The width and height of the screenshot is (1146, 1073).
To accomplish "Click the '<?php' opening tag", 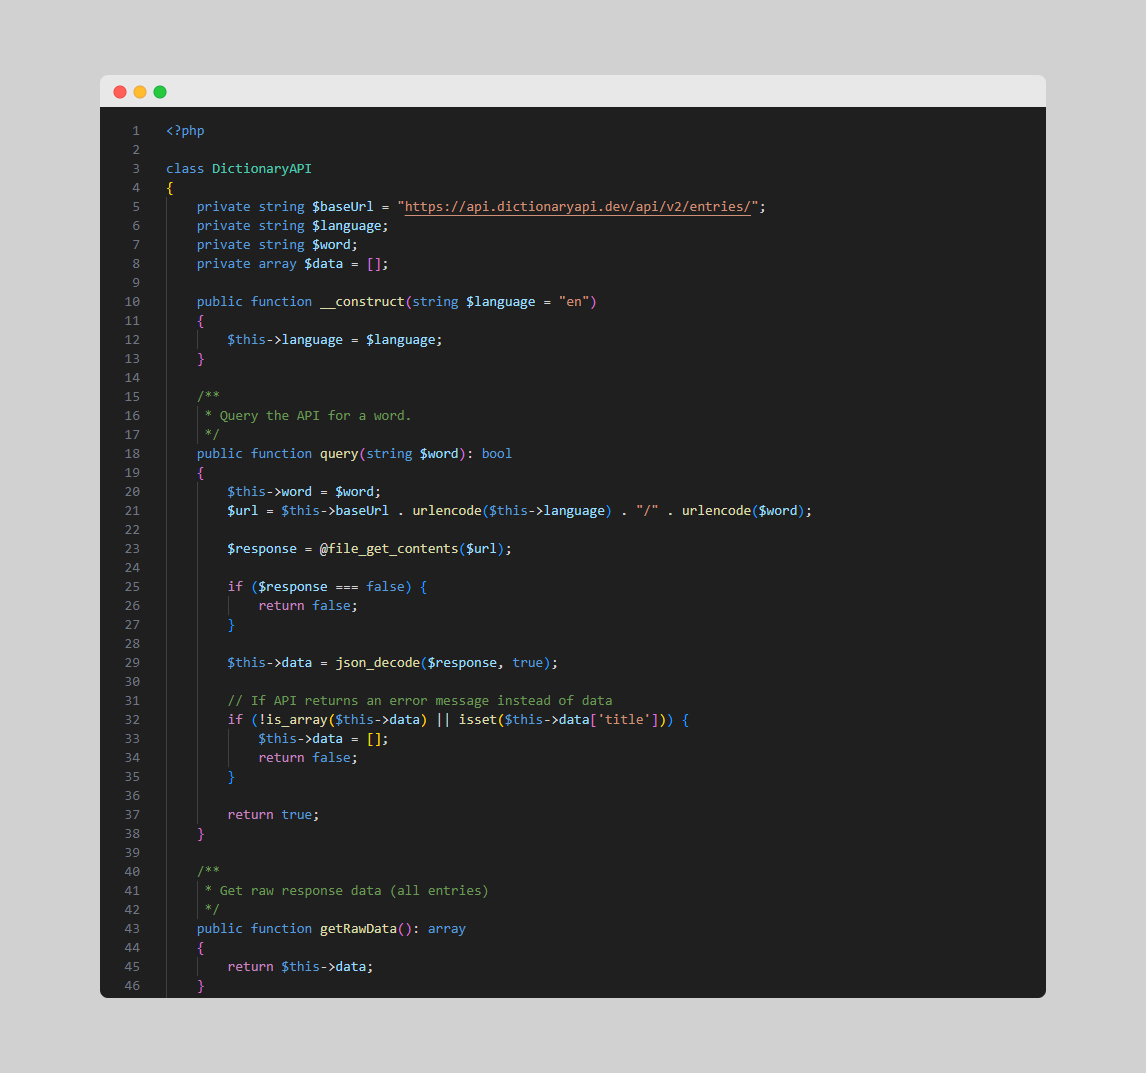I will click(185, 131).
